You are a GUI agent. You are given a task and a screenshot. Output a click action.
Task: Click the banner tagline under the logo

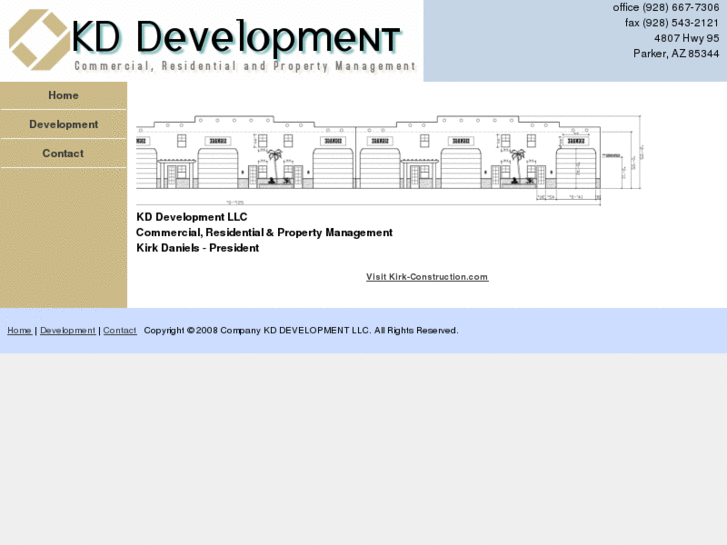245,66
